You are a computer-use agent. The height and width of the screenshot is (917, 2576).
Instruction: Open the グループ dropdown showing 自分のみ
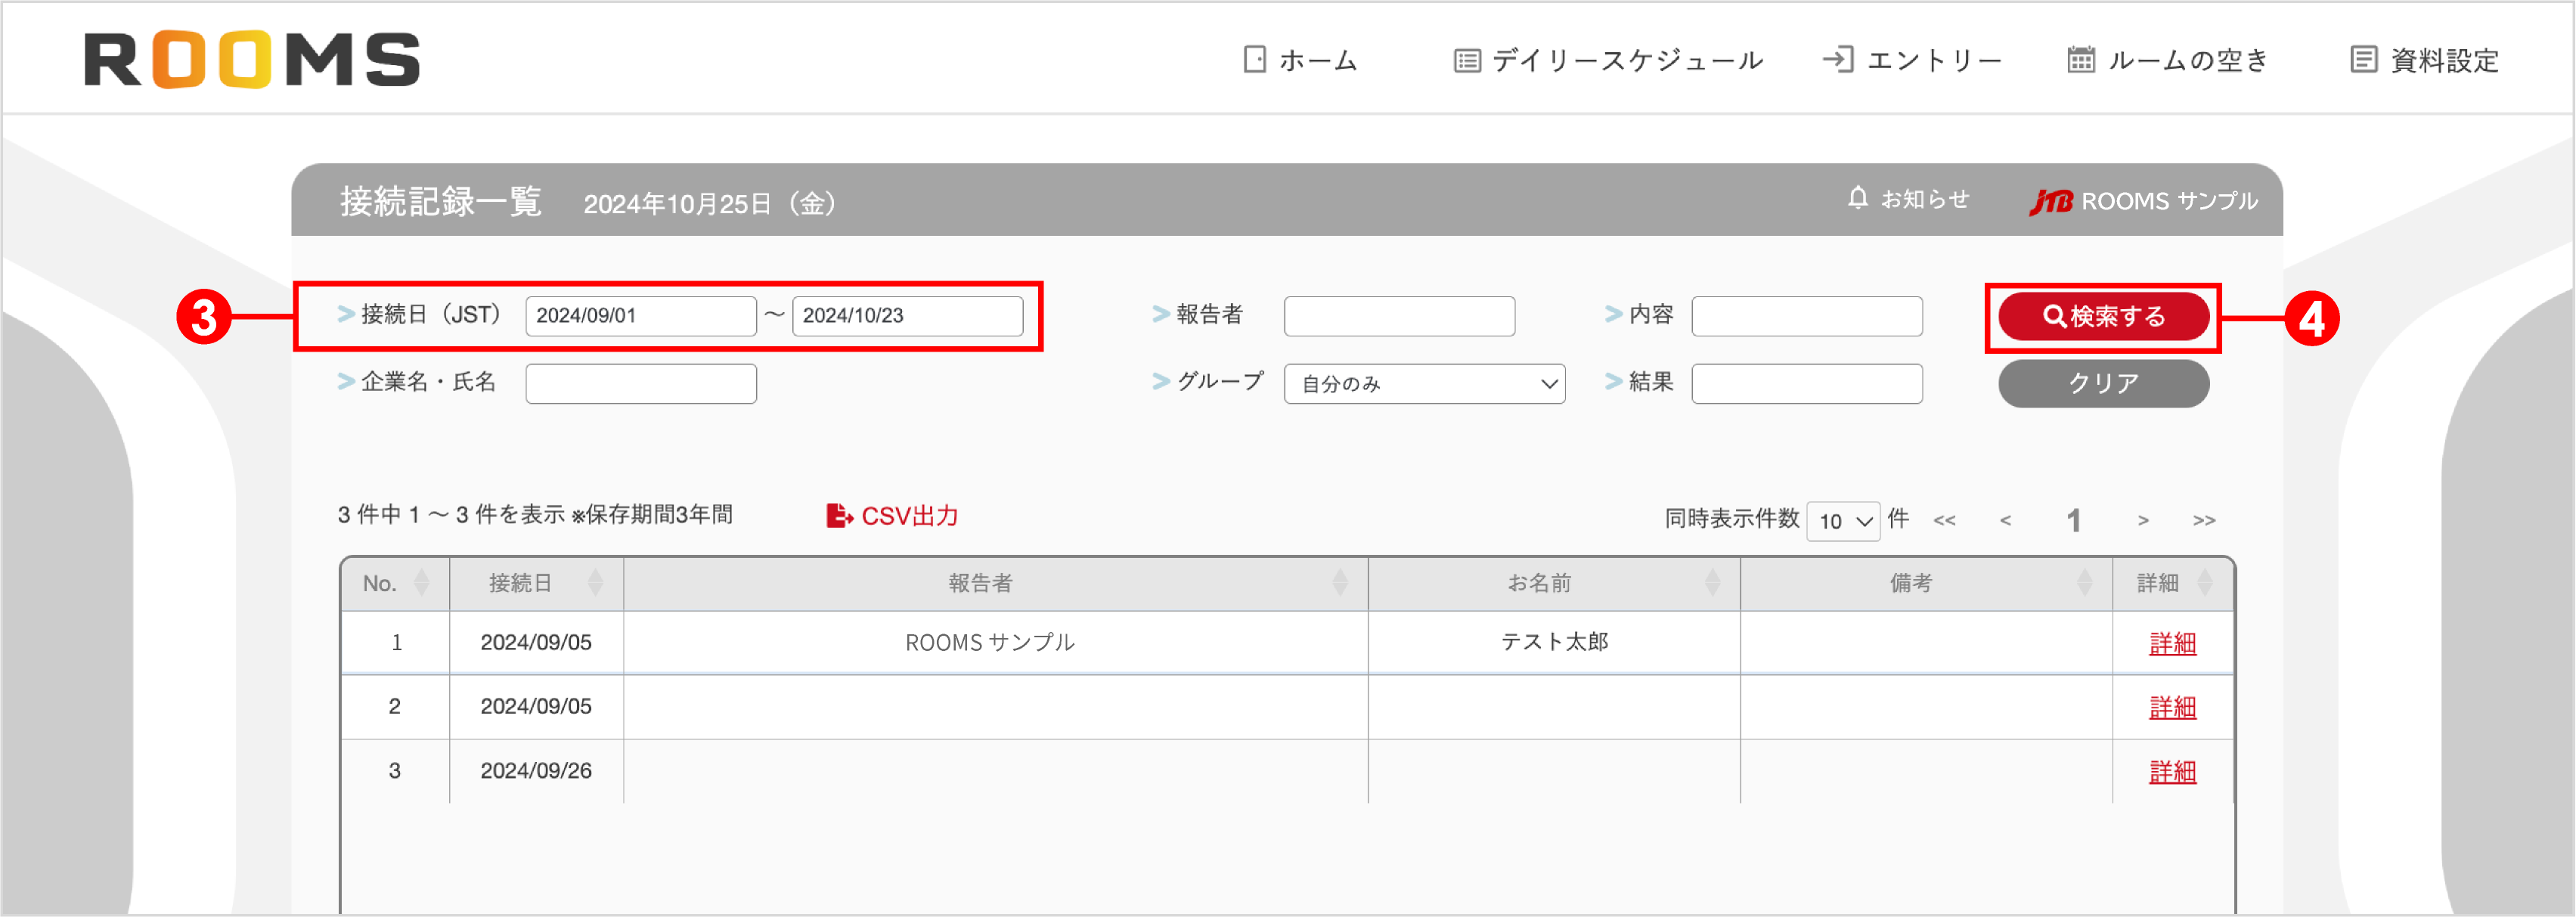tap(1424, 383)
